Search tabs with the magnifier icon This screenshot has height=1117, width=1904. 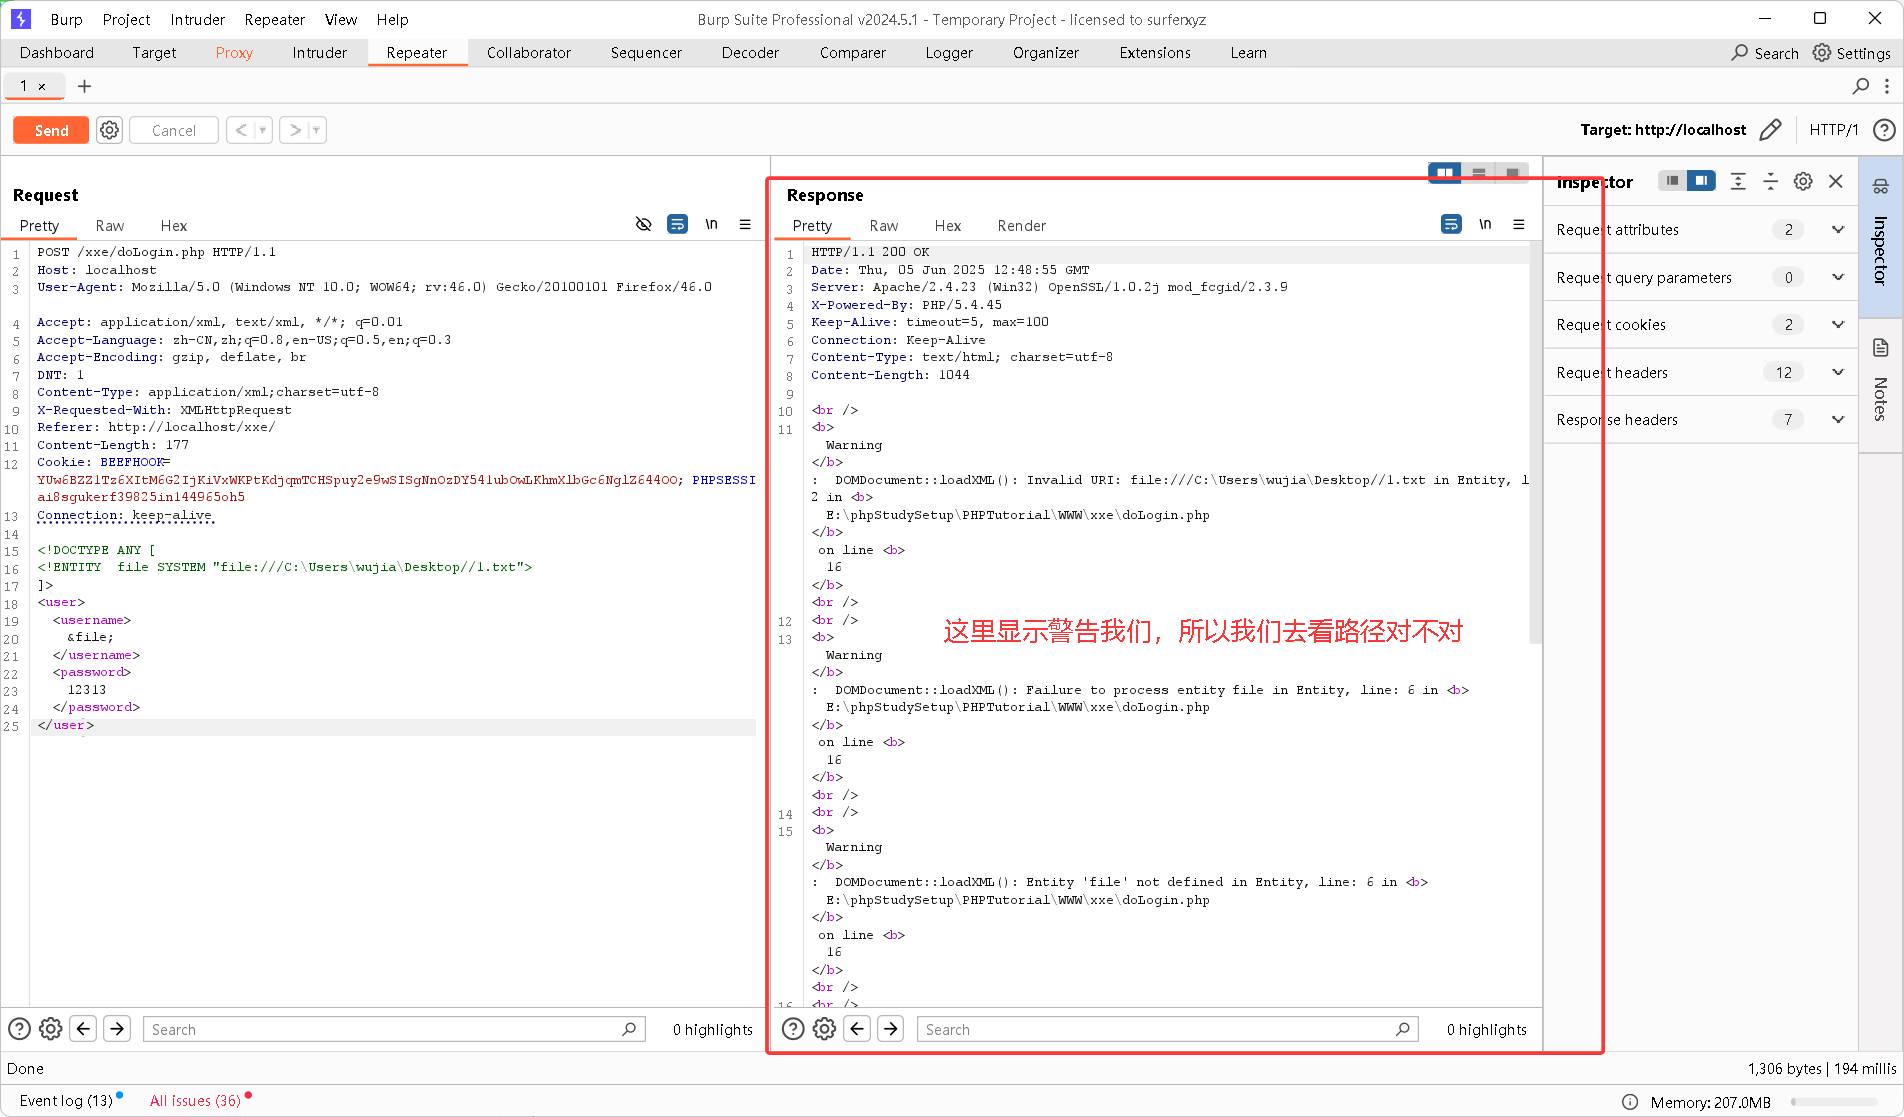[1860, 86]
